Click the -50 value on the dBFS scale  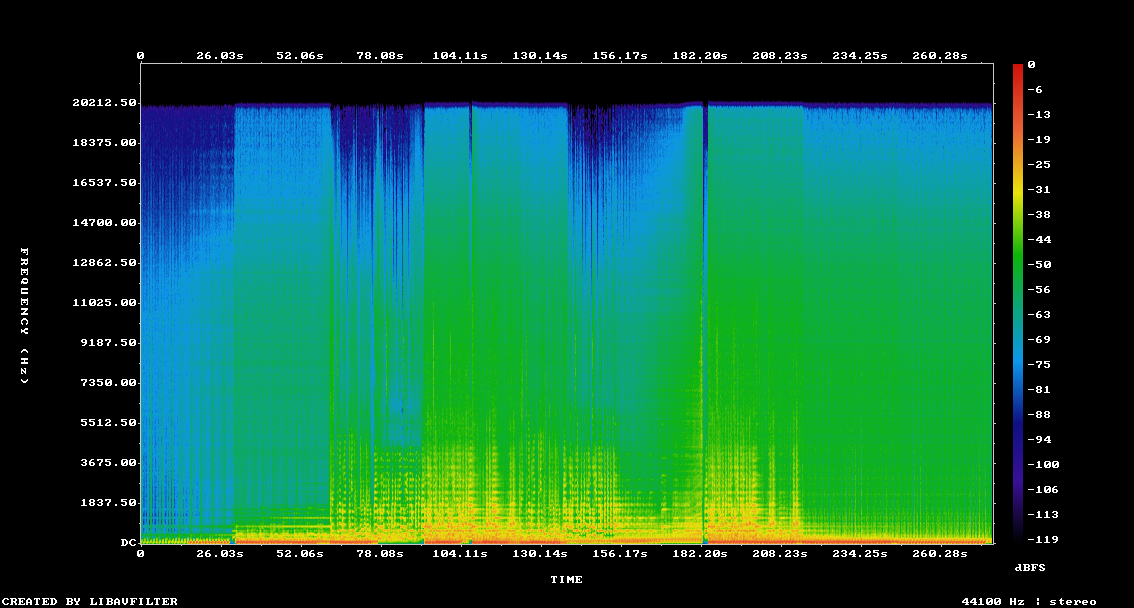(1038, 264)
